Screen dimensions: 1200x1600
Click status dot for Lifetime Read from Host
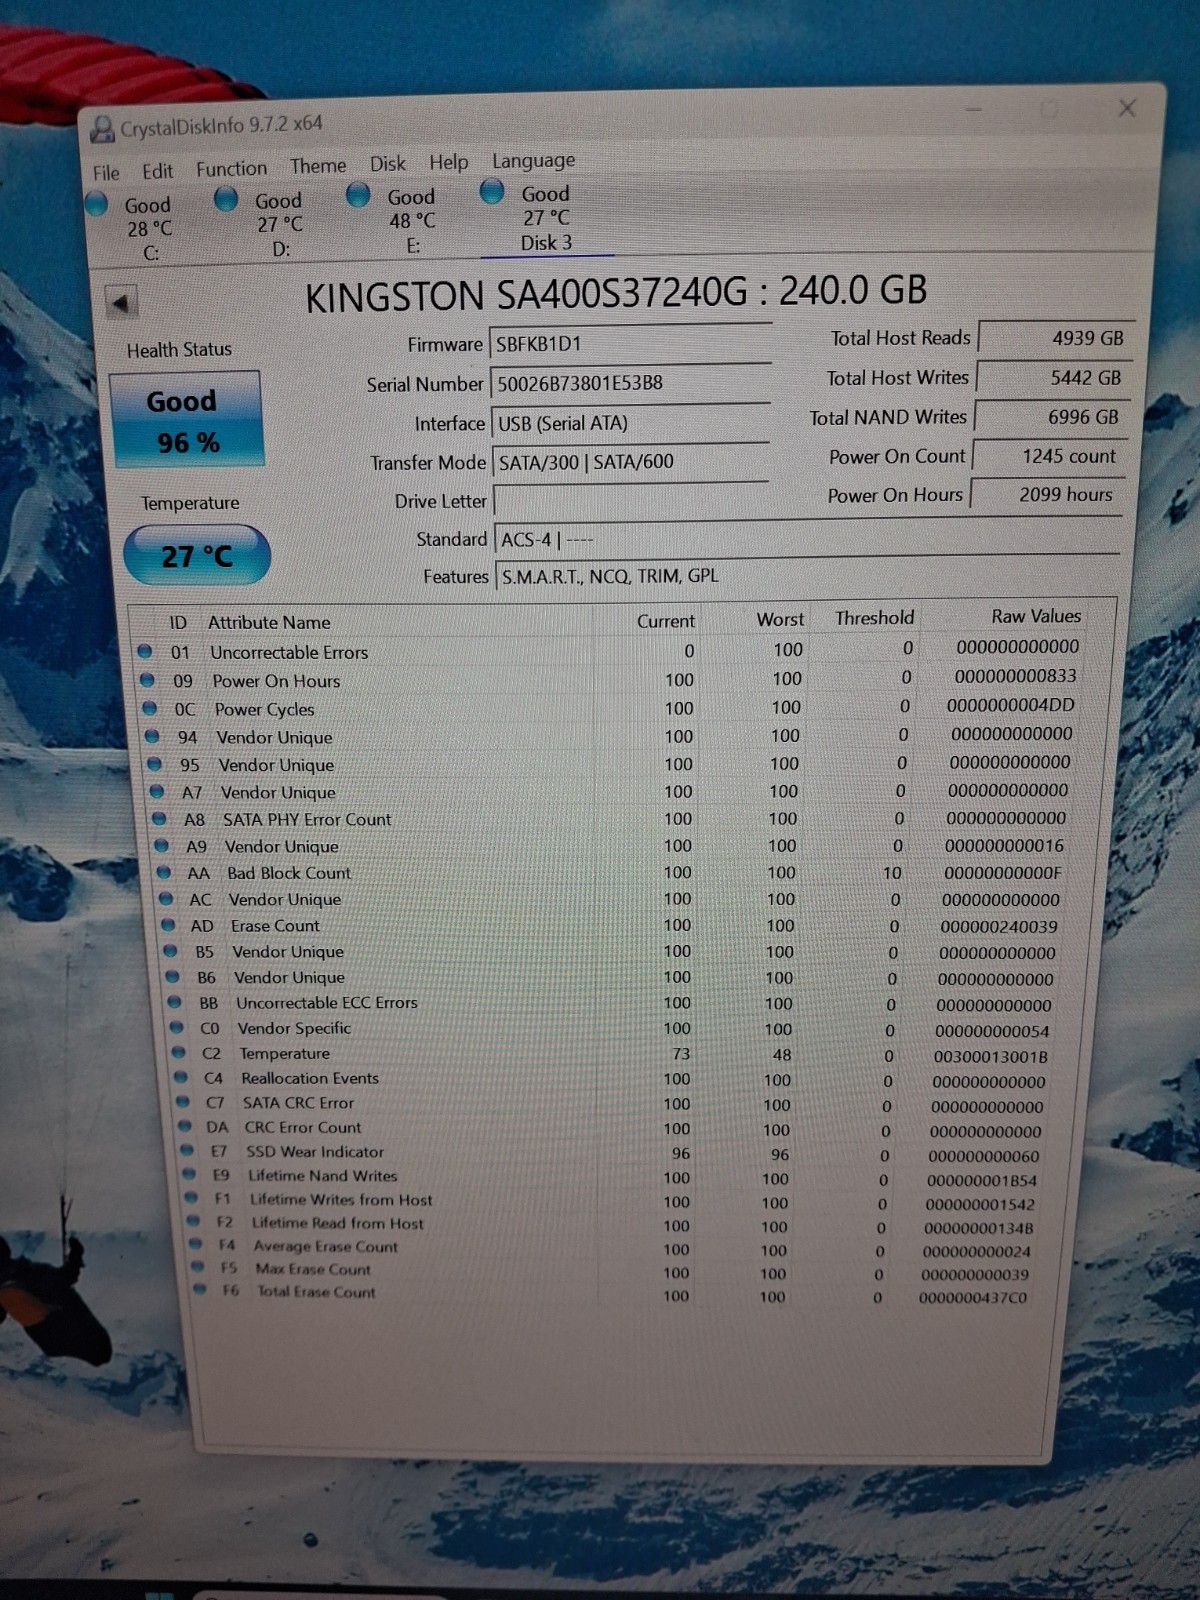click(194, 1221)
